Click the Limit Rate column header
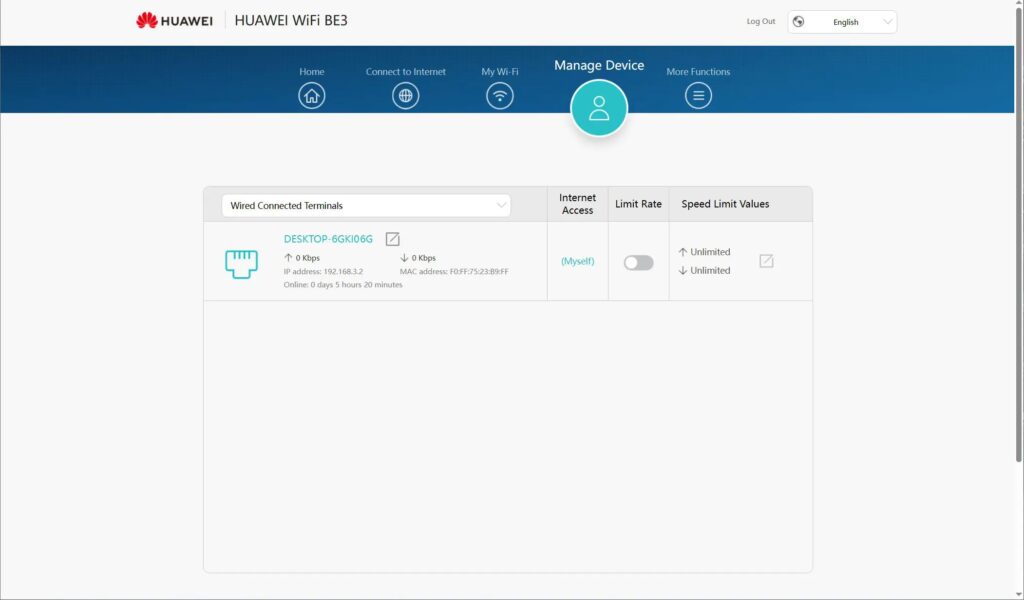 (x=638, y=204)
